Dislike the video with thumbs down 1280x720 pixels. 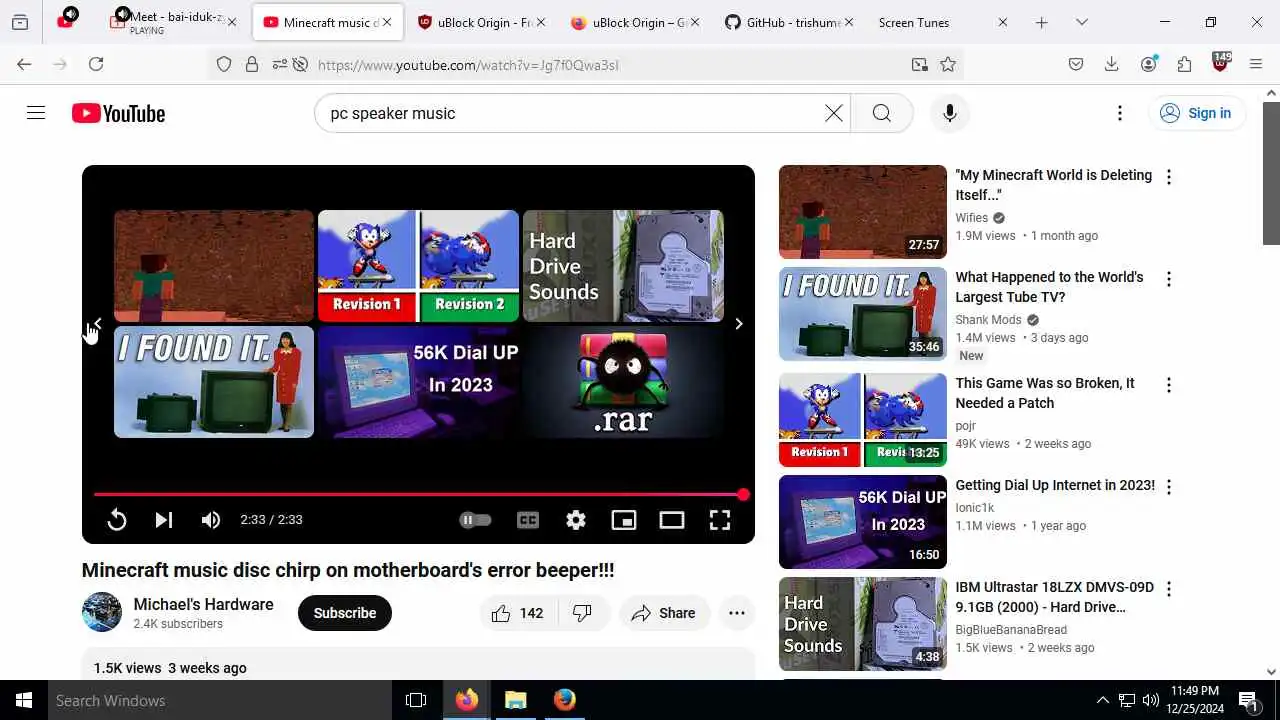pyautogui.click(x=583, y=613)
